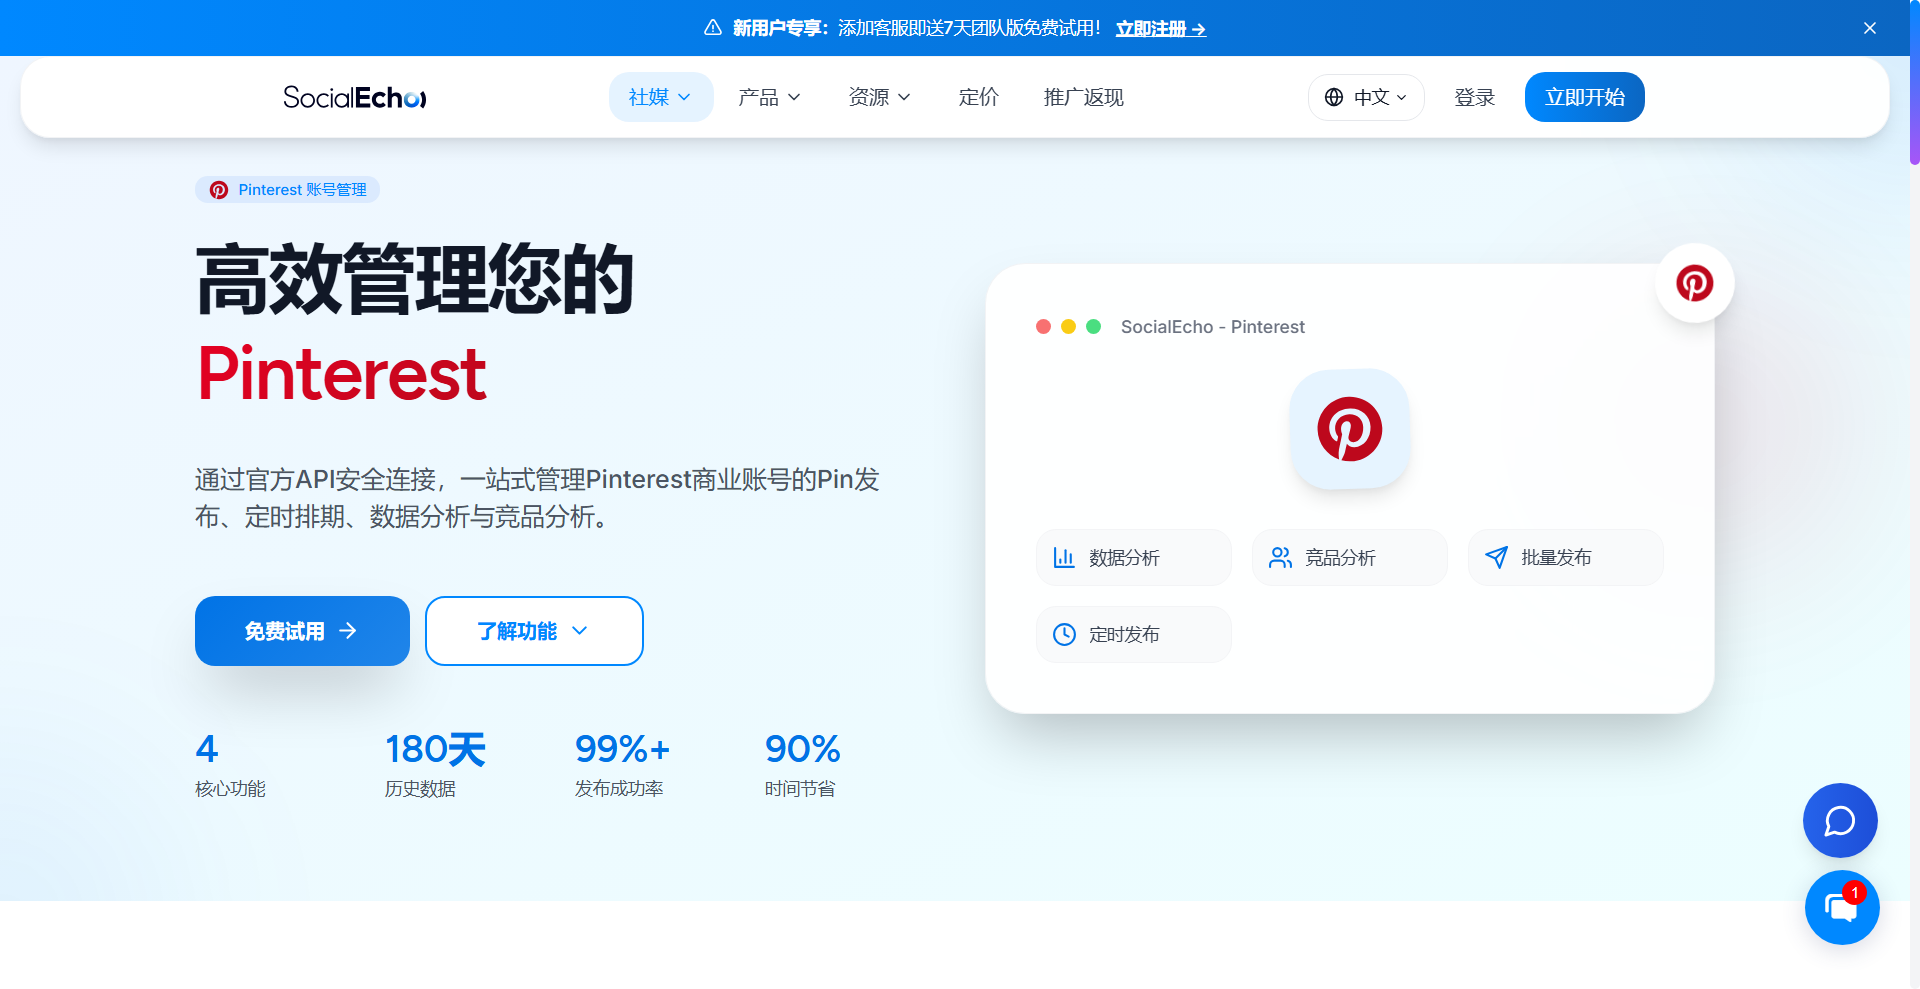Image resolution: width=1920 pixels, height=989 pixels.
Task: Click the yellow window dot
Action: click(x=1068, y=327)
